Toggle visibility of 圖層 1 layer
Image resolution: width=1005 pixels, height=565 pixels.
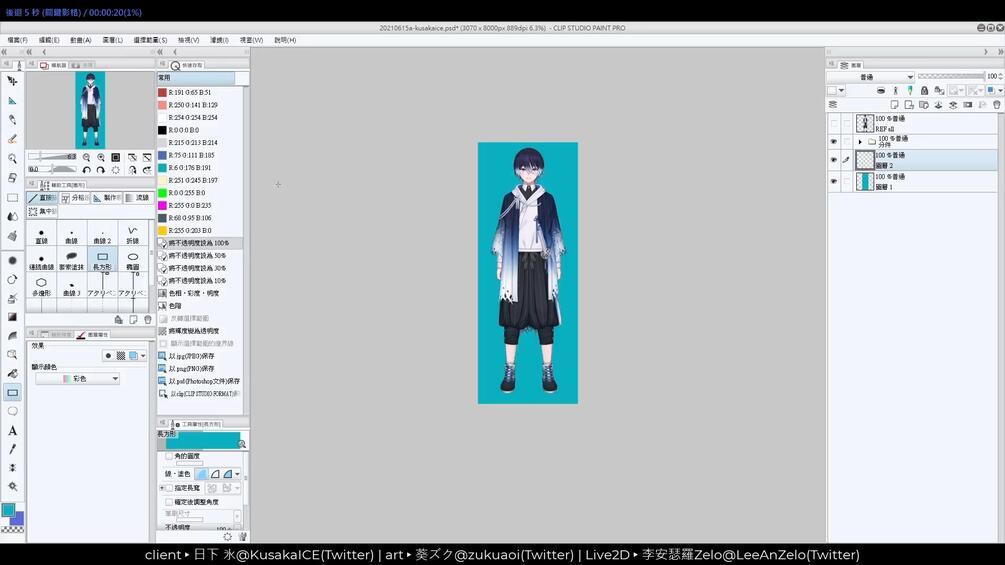pos(833,181)
